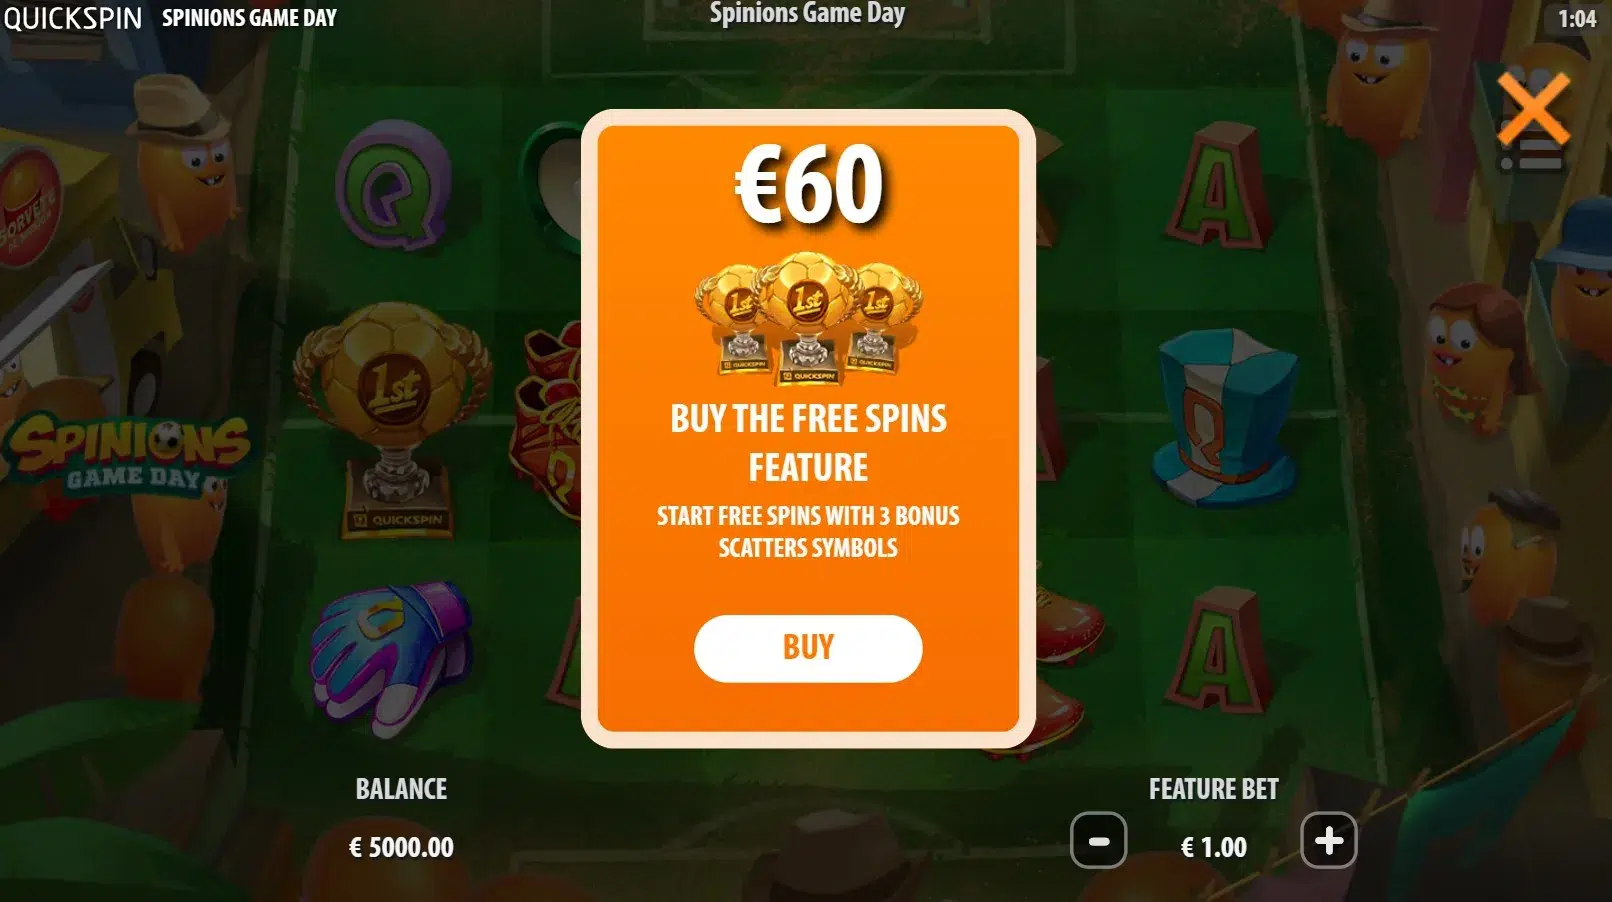The height and width of the screenshot is (902, 1612).
Task: Decrease feature bet with minus button
Action: click(1098, 841)
